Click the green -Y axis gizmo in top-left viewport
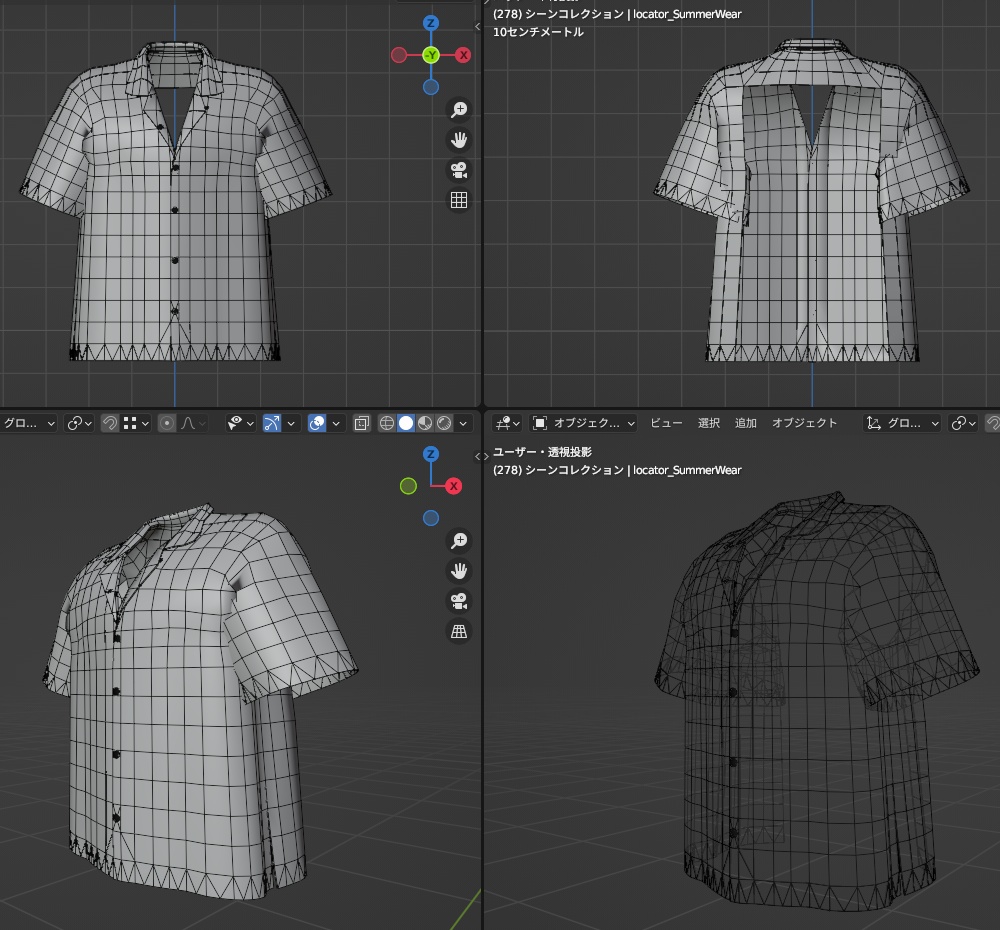Viewport: 1000px width, 930px height. (x=431, y=55)
